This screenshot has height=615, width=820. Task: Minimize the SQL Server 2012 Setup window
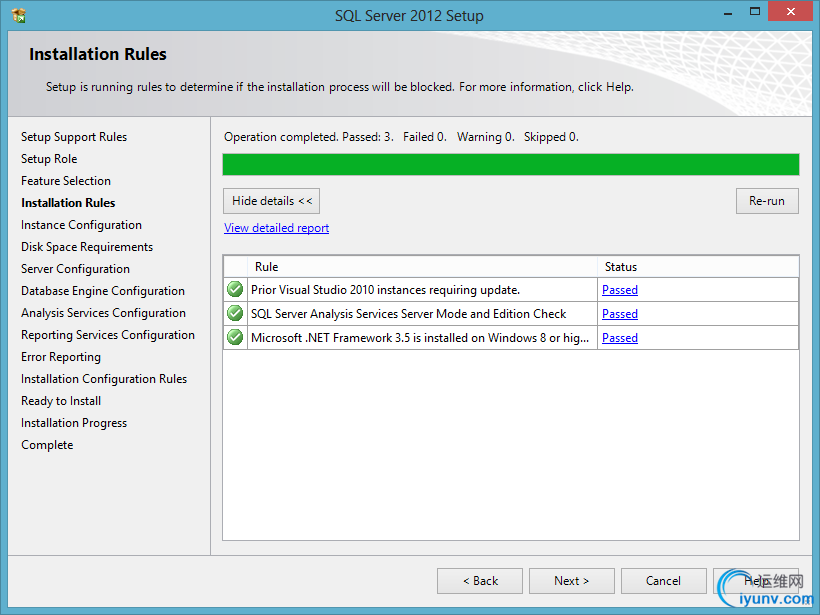point(727,13)
